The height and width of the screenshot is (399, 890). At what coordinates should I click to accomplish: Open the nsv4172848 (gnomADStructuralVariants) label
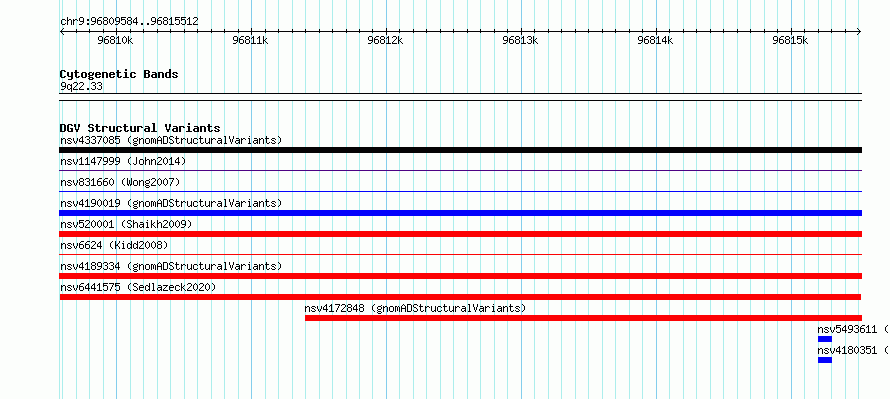click(x=415, y=308)
